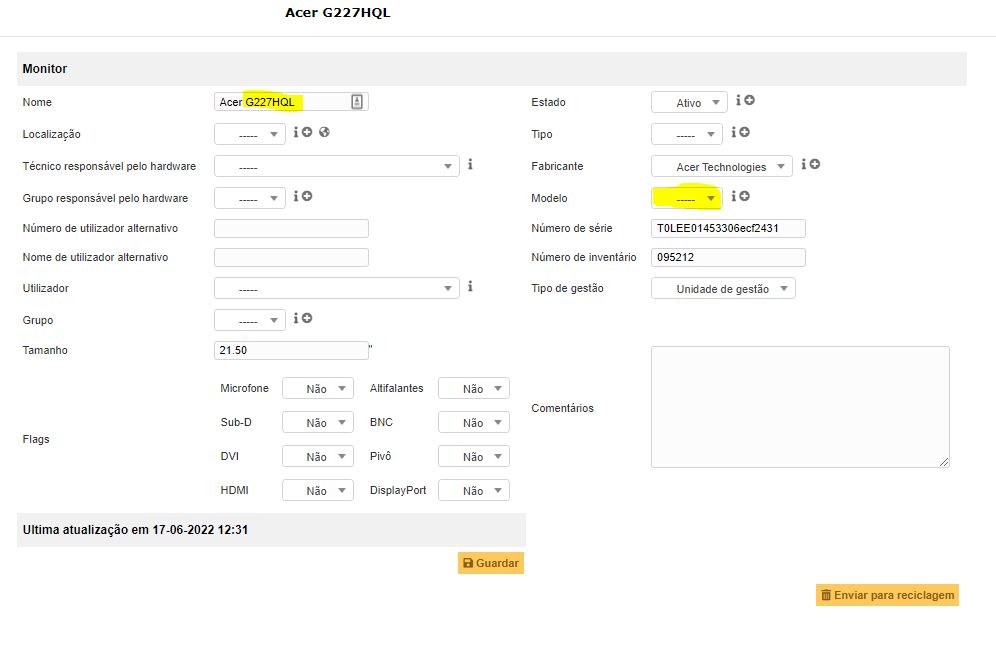Open the Localização dropdown
996x654 pixels.
pyautogui.click(x=250, y=135)
